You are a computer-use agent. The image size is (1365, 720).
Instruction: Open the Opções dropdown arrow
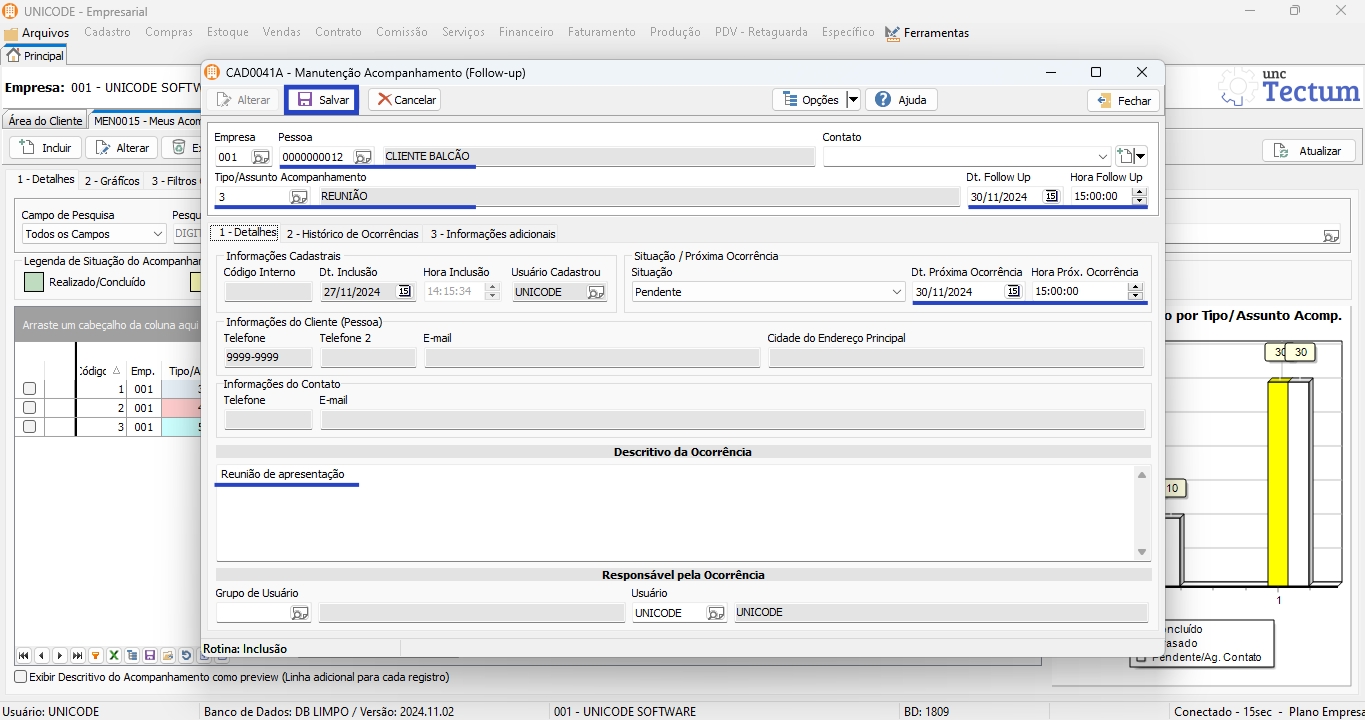(x=853, y=100)
